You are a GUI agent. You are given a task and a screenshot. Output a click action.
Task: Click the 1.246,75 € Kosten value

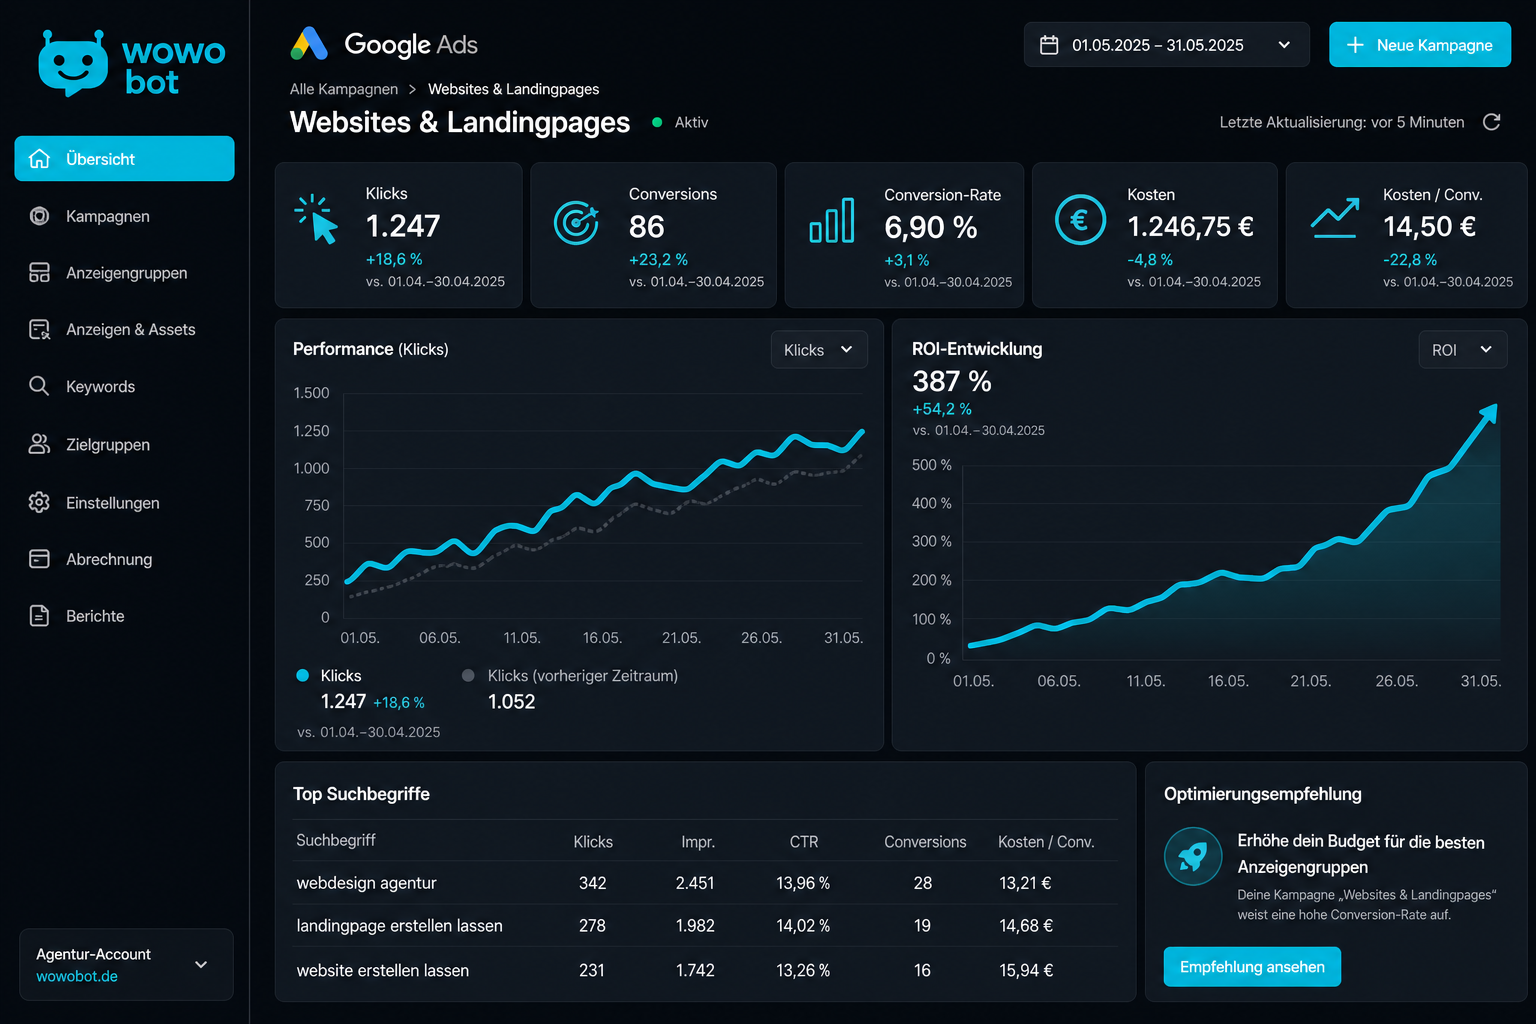click(1190, 227)
